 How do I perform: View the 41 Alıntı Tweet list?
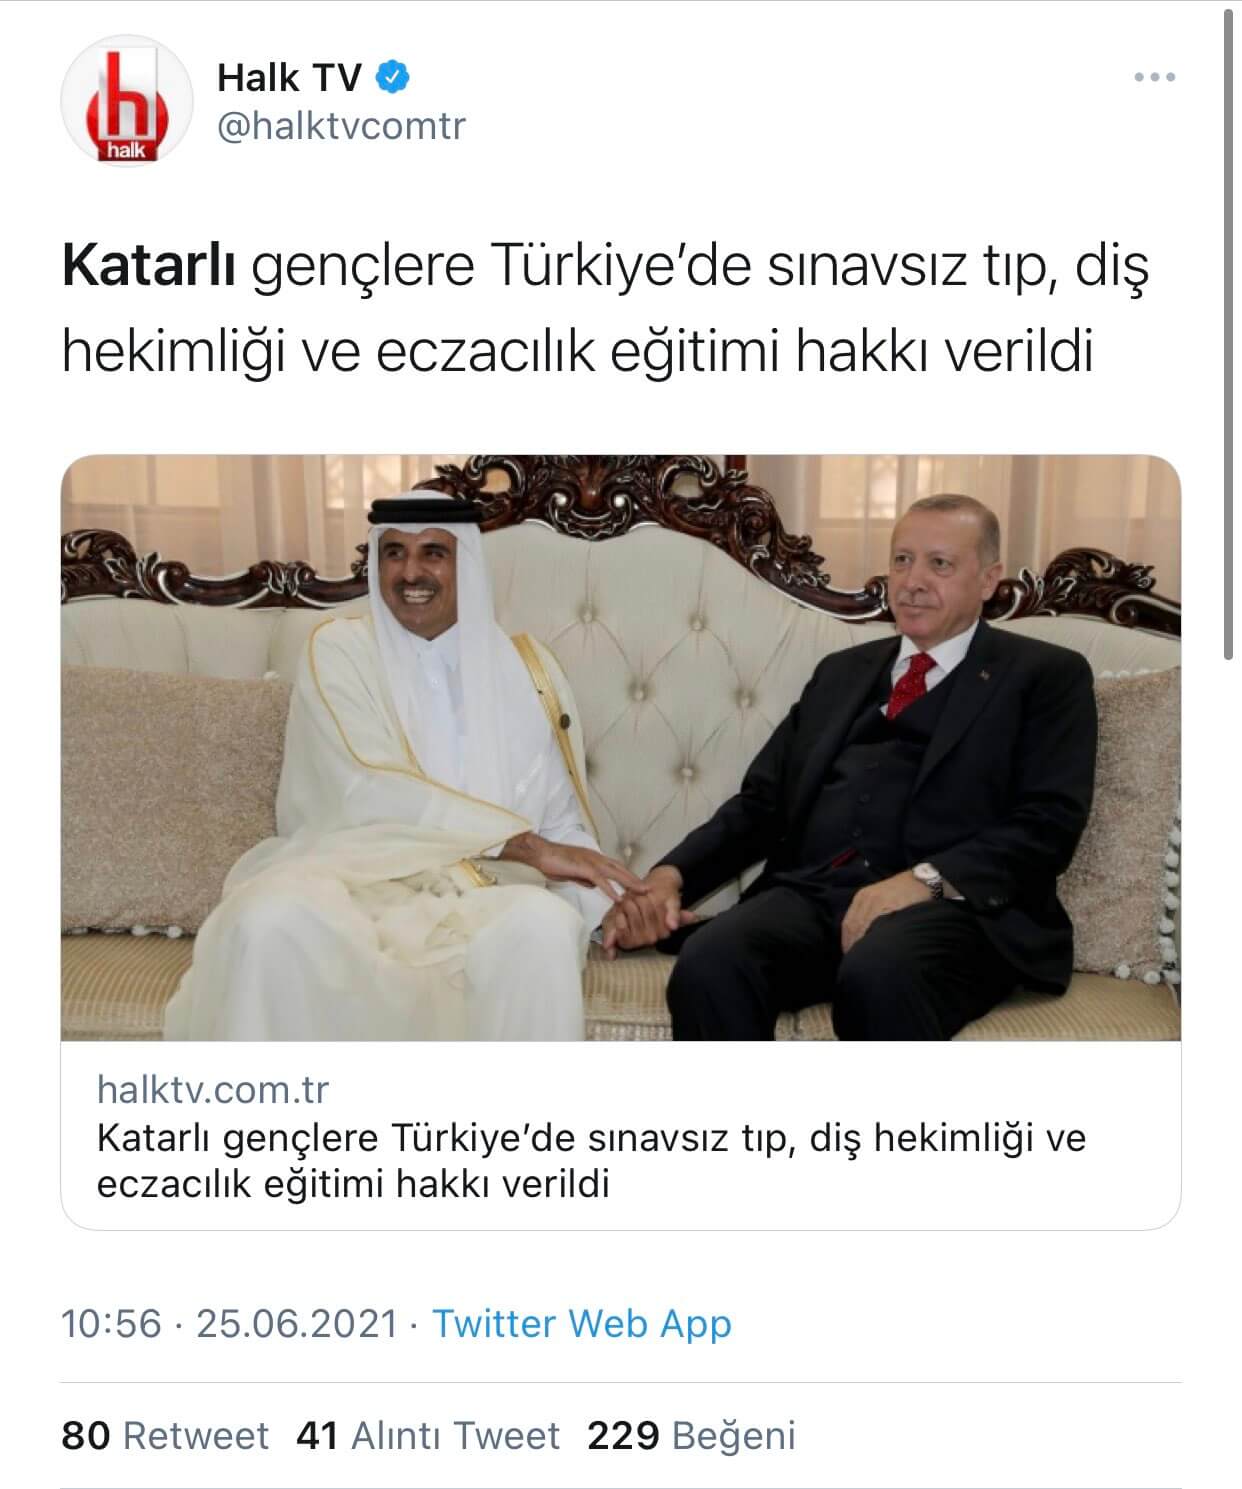428,1436
